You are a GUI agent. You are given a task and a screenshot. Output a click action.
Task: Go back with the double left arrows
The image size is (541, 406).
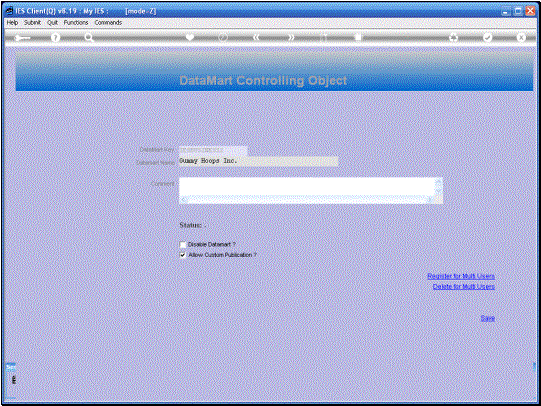point(256,37)
